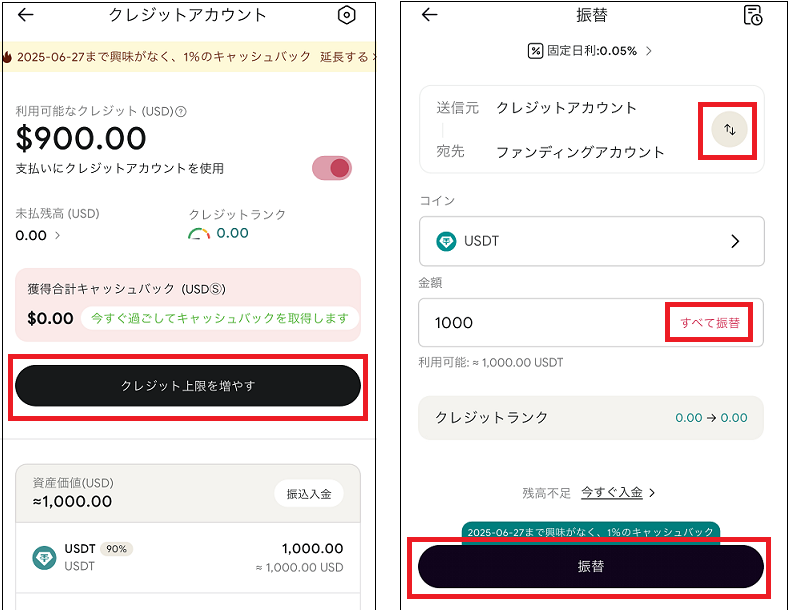Open the USDT coin selector
This screenshot has width=796, height=610.
coord(591,241)
